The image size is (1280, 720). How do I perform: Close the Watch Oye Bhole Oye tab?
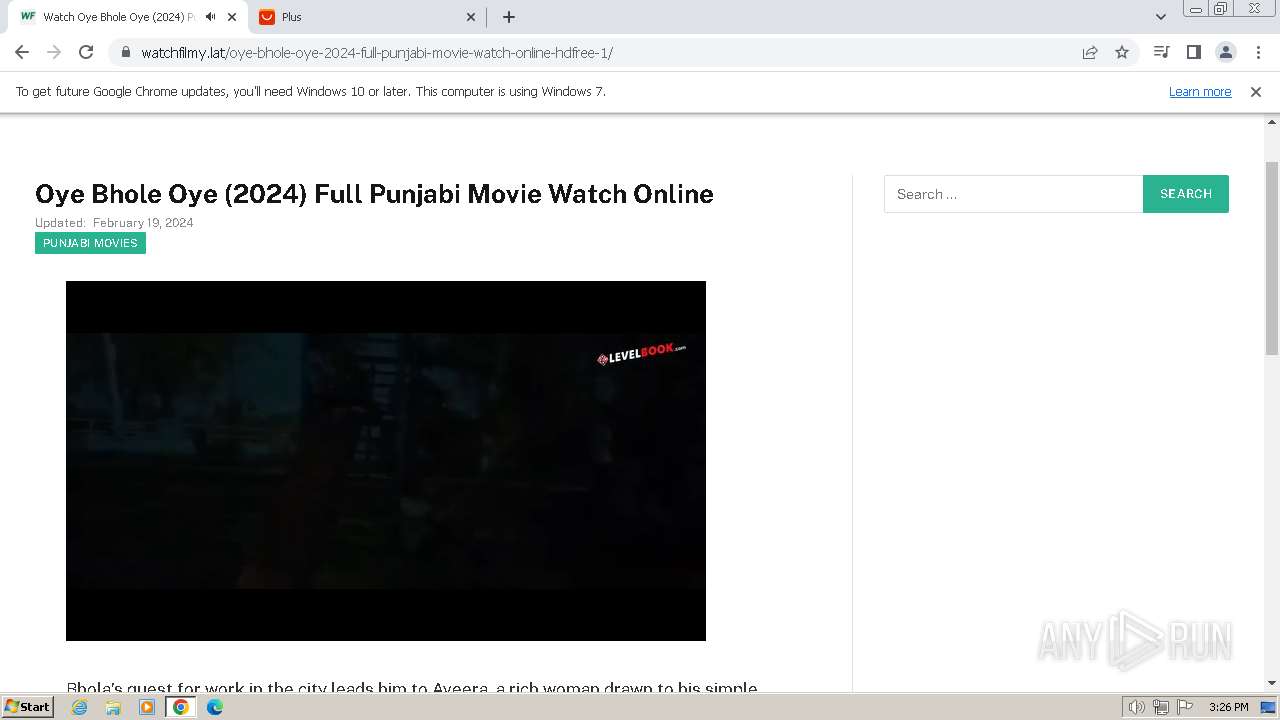point(232,17)
